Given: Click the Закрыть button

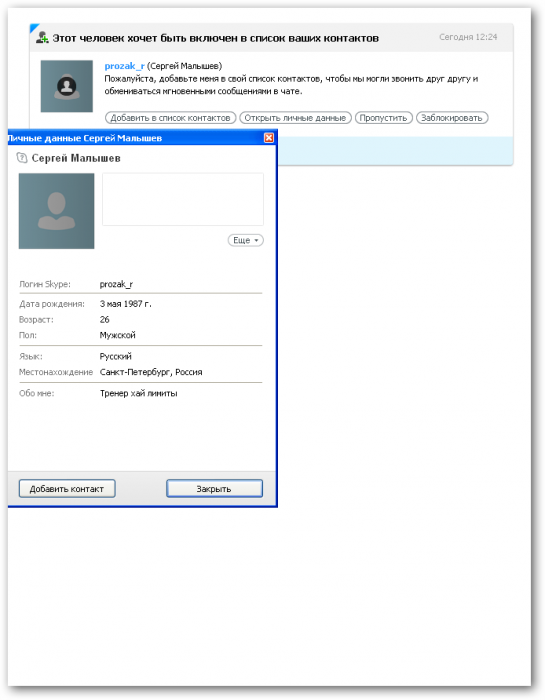Looking at the screenshot, I should click(214, 489).
